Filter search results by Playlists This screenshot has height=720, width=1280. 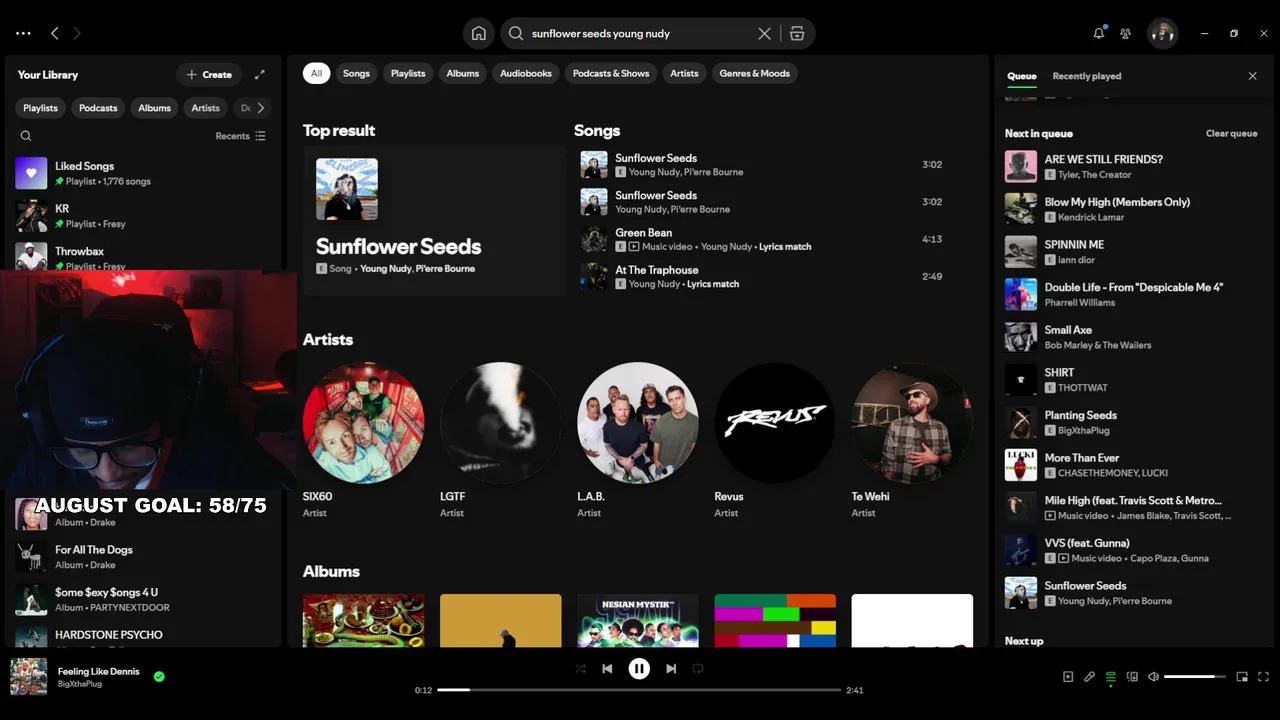(x=408, y=73)
